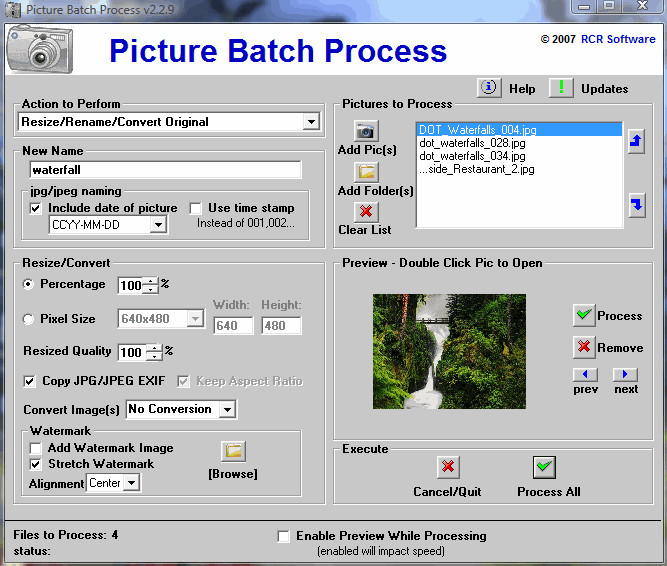The image size is (667, 566).
Task: Select the Percentage radio button
Action: (28, 284)
